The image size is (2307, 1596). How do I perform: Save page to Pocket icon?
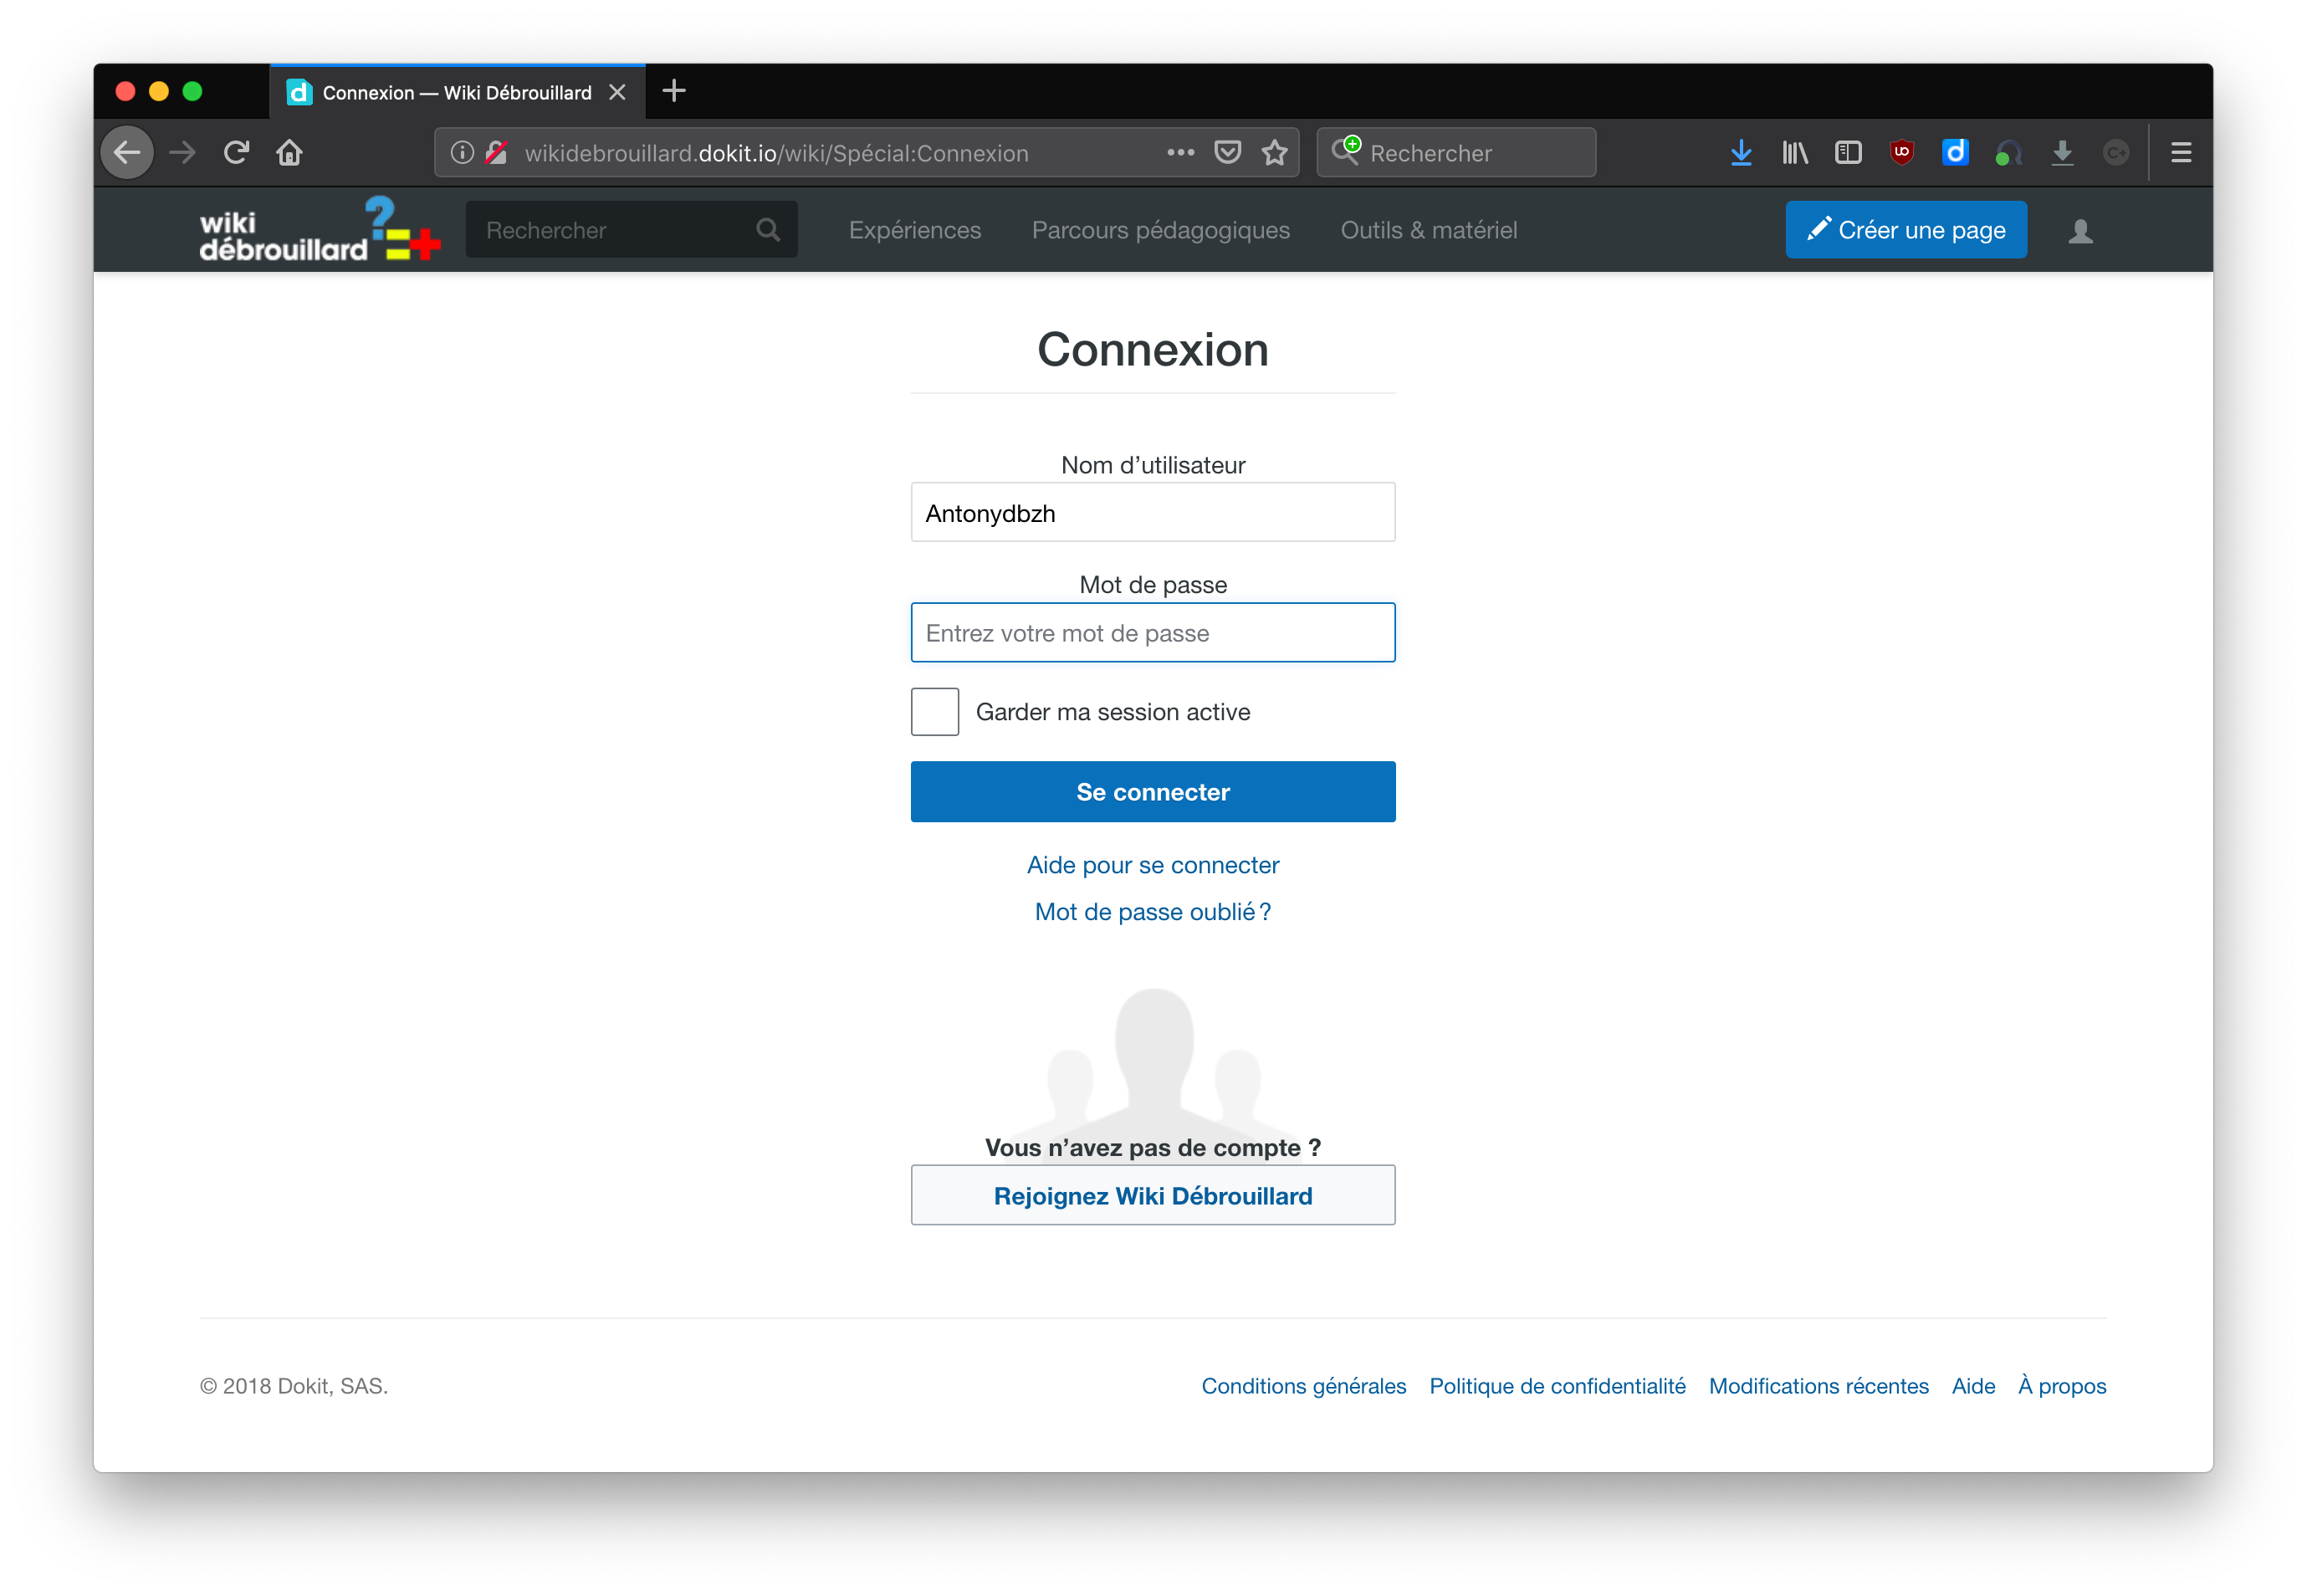point(1227,152)
